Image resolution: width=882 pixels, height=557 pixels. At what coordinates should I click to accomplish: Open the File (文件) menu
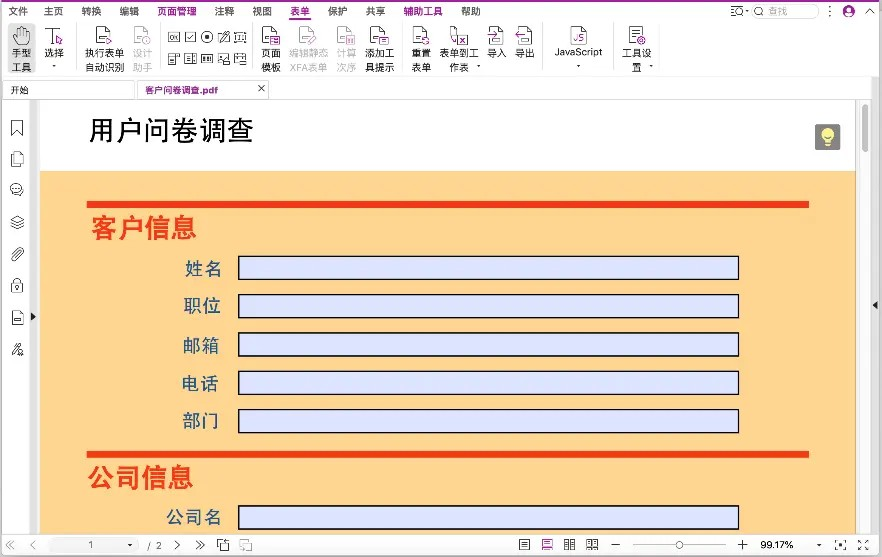pyautogui.click(x=18, y=11)
